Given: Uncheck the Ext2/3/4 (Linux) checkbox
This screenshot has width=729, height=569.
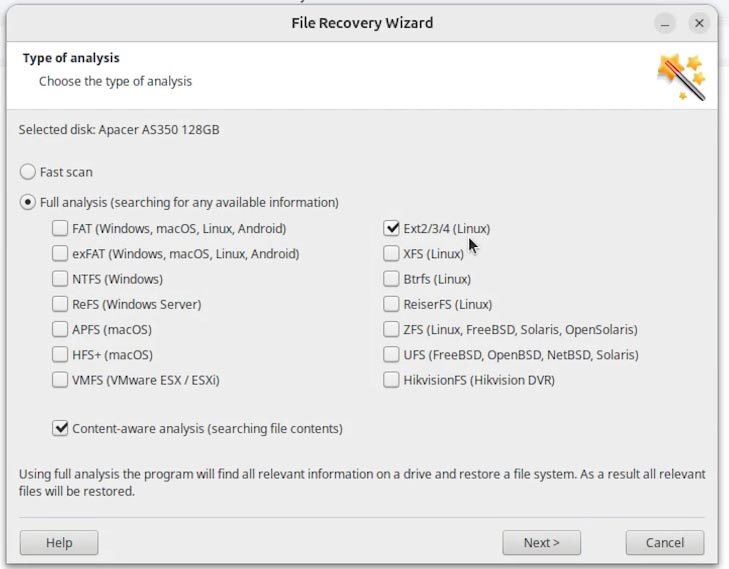Looking at the screenshot, I should point(391,228).
